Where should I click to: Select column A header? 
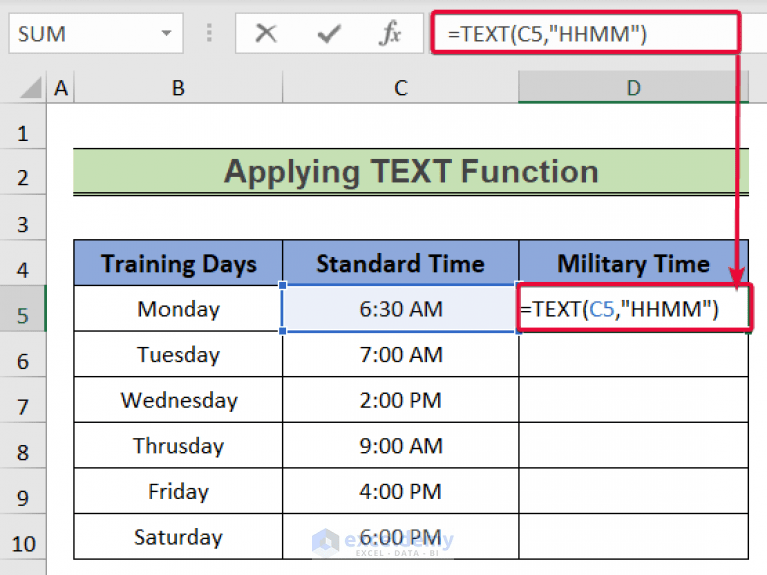tap(61, 88)
